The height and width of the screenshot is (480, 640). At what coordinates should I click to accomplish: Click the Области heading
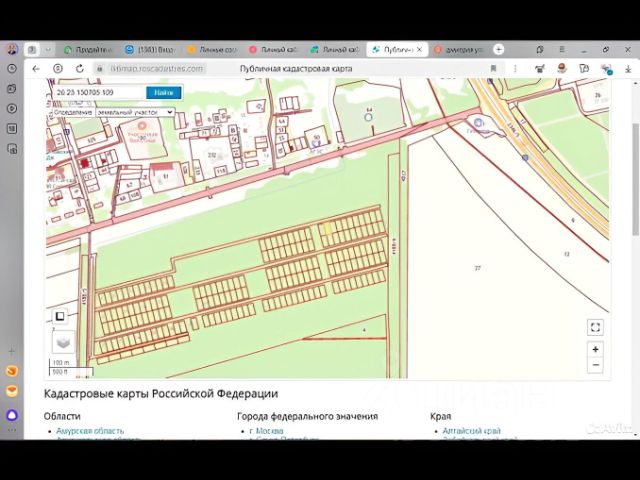62,416
